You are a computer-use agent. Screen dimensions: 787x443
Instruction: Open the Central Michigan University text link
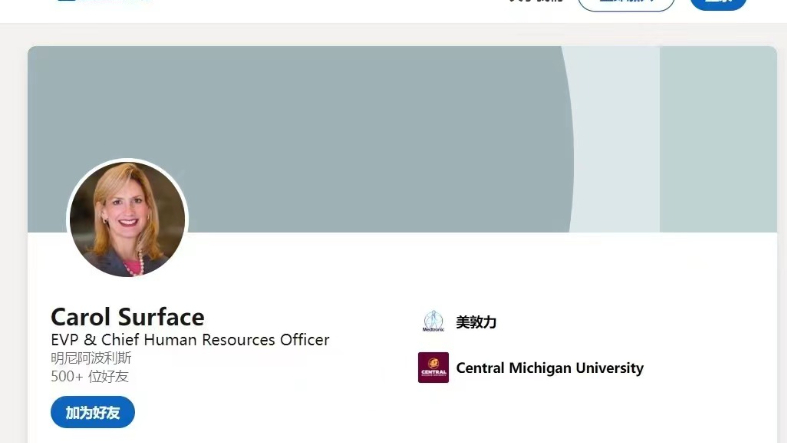[549, 368]
